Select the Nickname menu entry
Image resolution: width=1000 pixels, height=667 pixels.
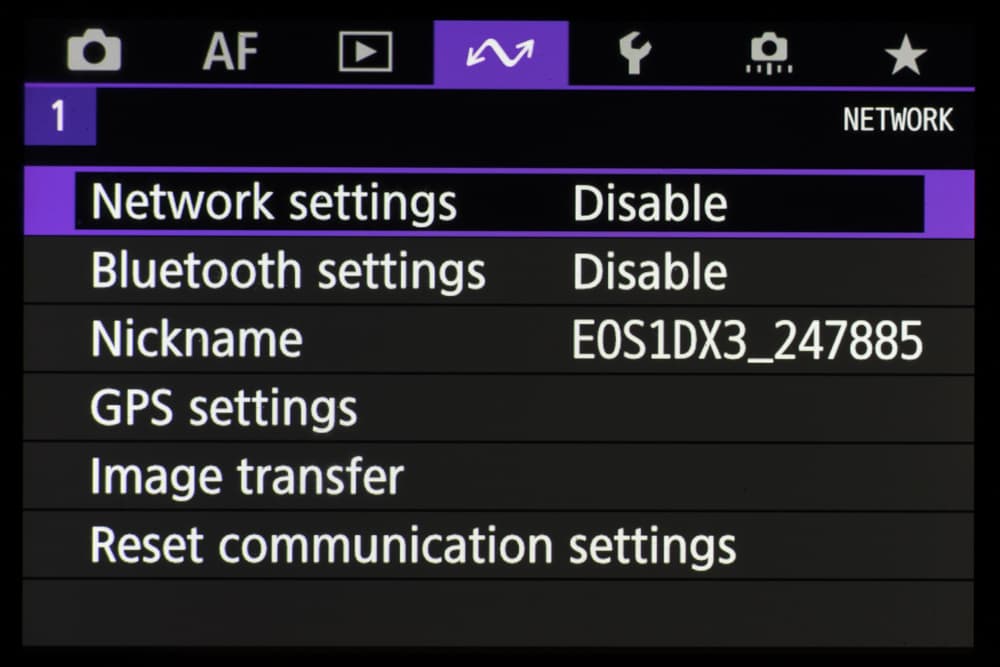click(x=196, y=340)
